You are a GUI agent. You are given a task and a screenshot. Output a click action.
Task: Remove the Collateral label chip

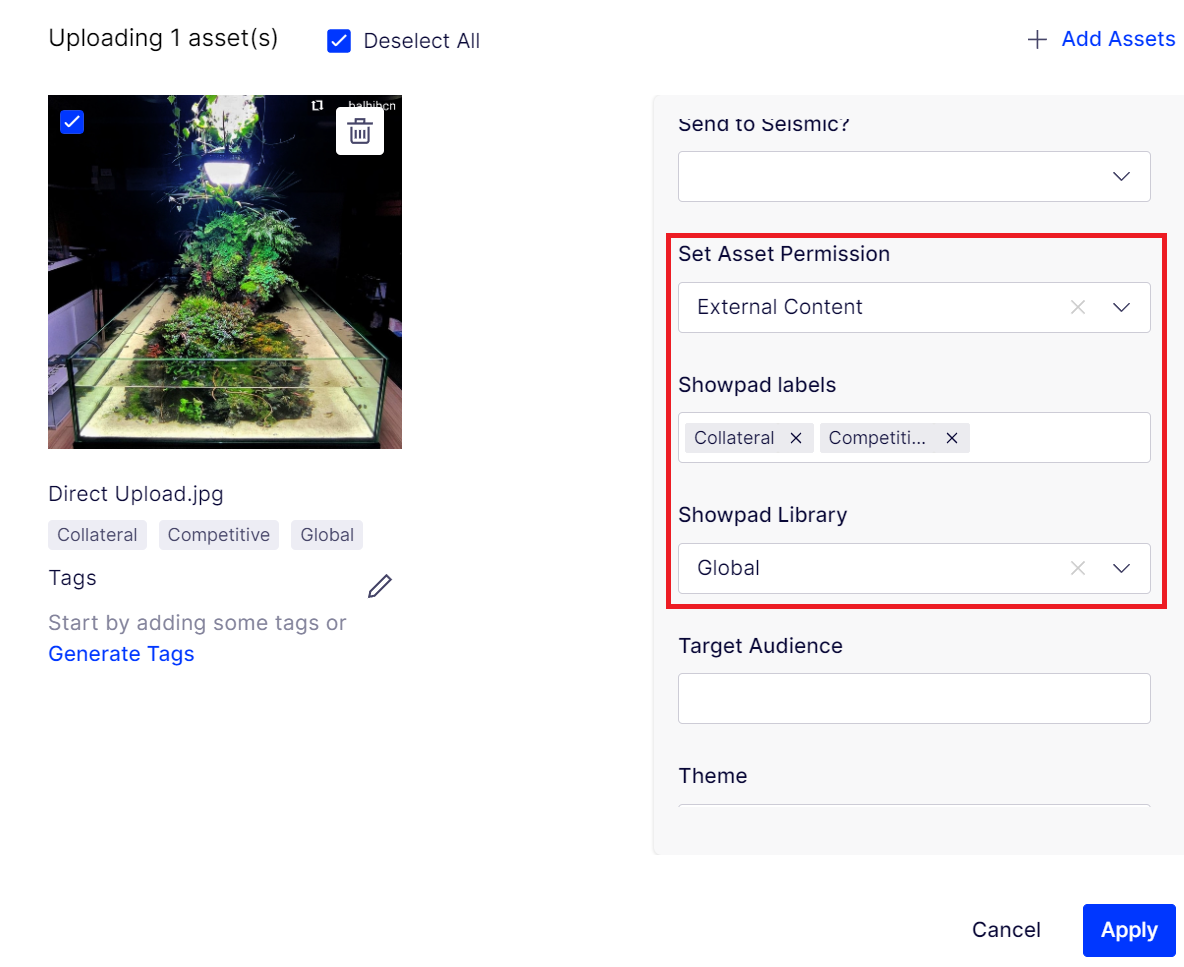click(x=796, y=438)
